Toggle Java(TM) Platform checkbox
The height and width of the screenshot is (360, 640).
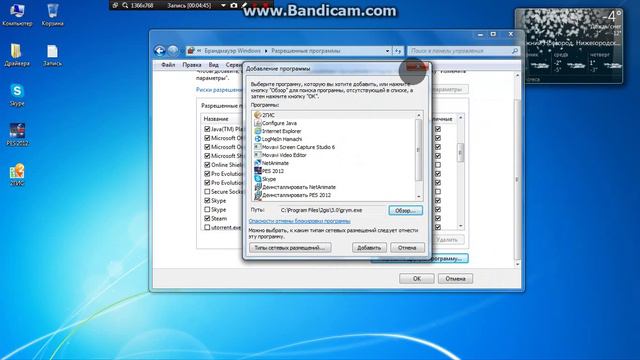pyautogui.click(x=207, y=129)
